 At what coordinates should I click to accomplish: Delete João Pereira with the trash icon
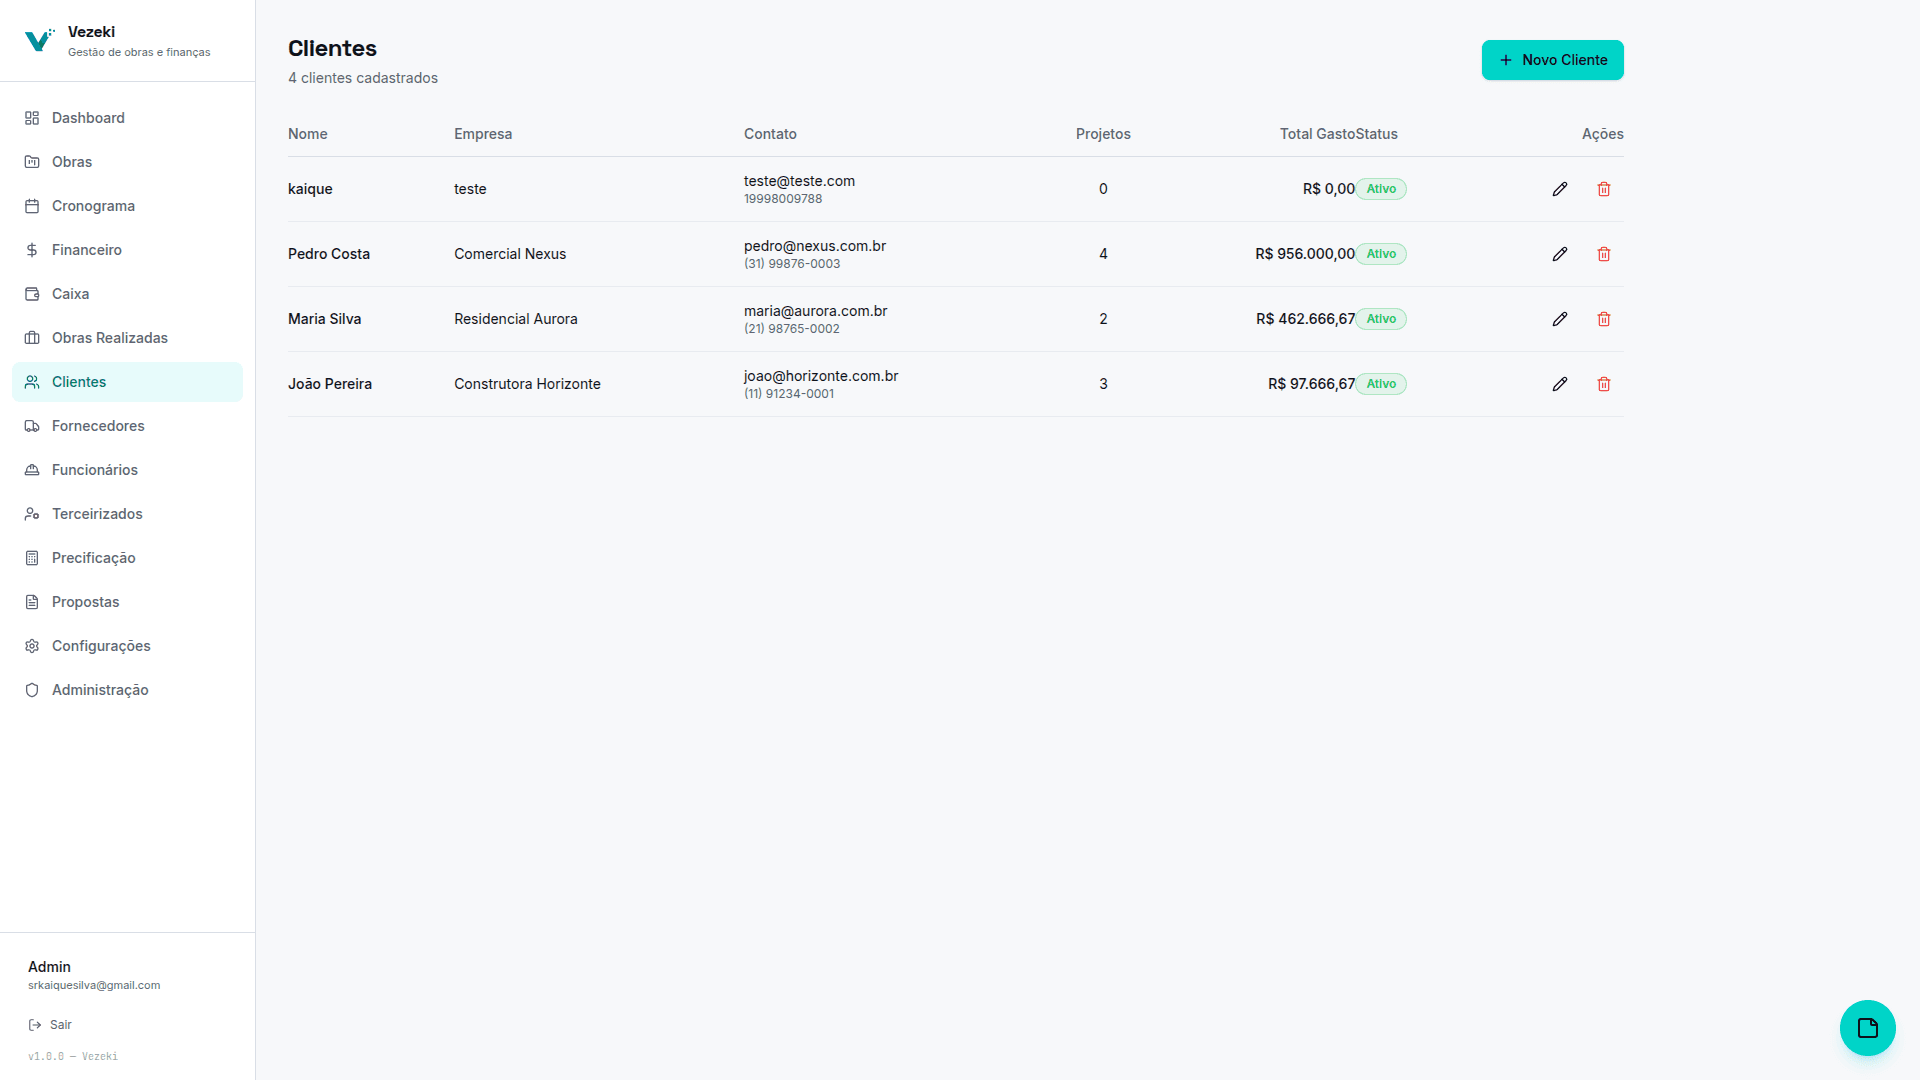click(x=1604, y=384)
